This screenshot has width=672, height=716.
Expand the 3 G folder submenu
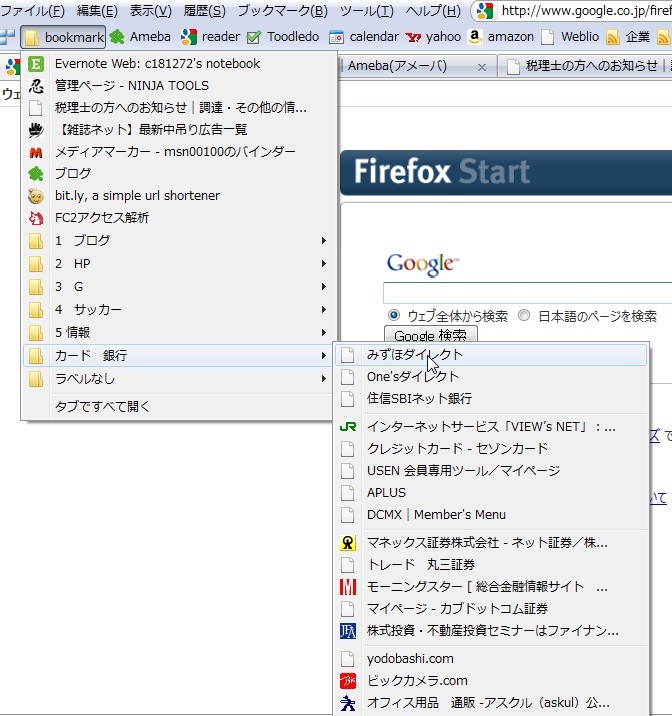[324, 287]
